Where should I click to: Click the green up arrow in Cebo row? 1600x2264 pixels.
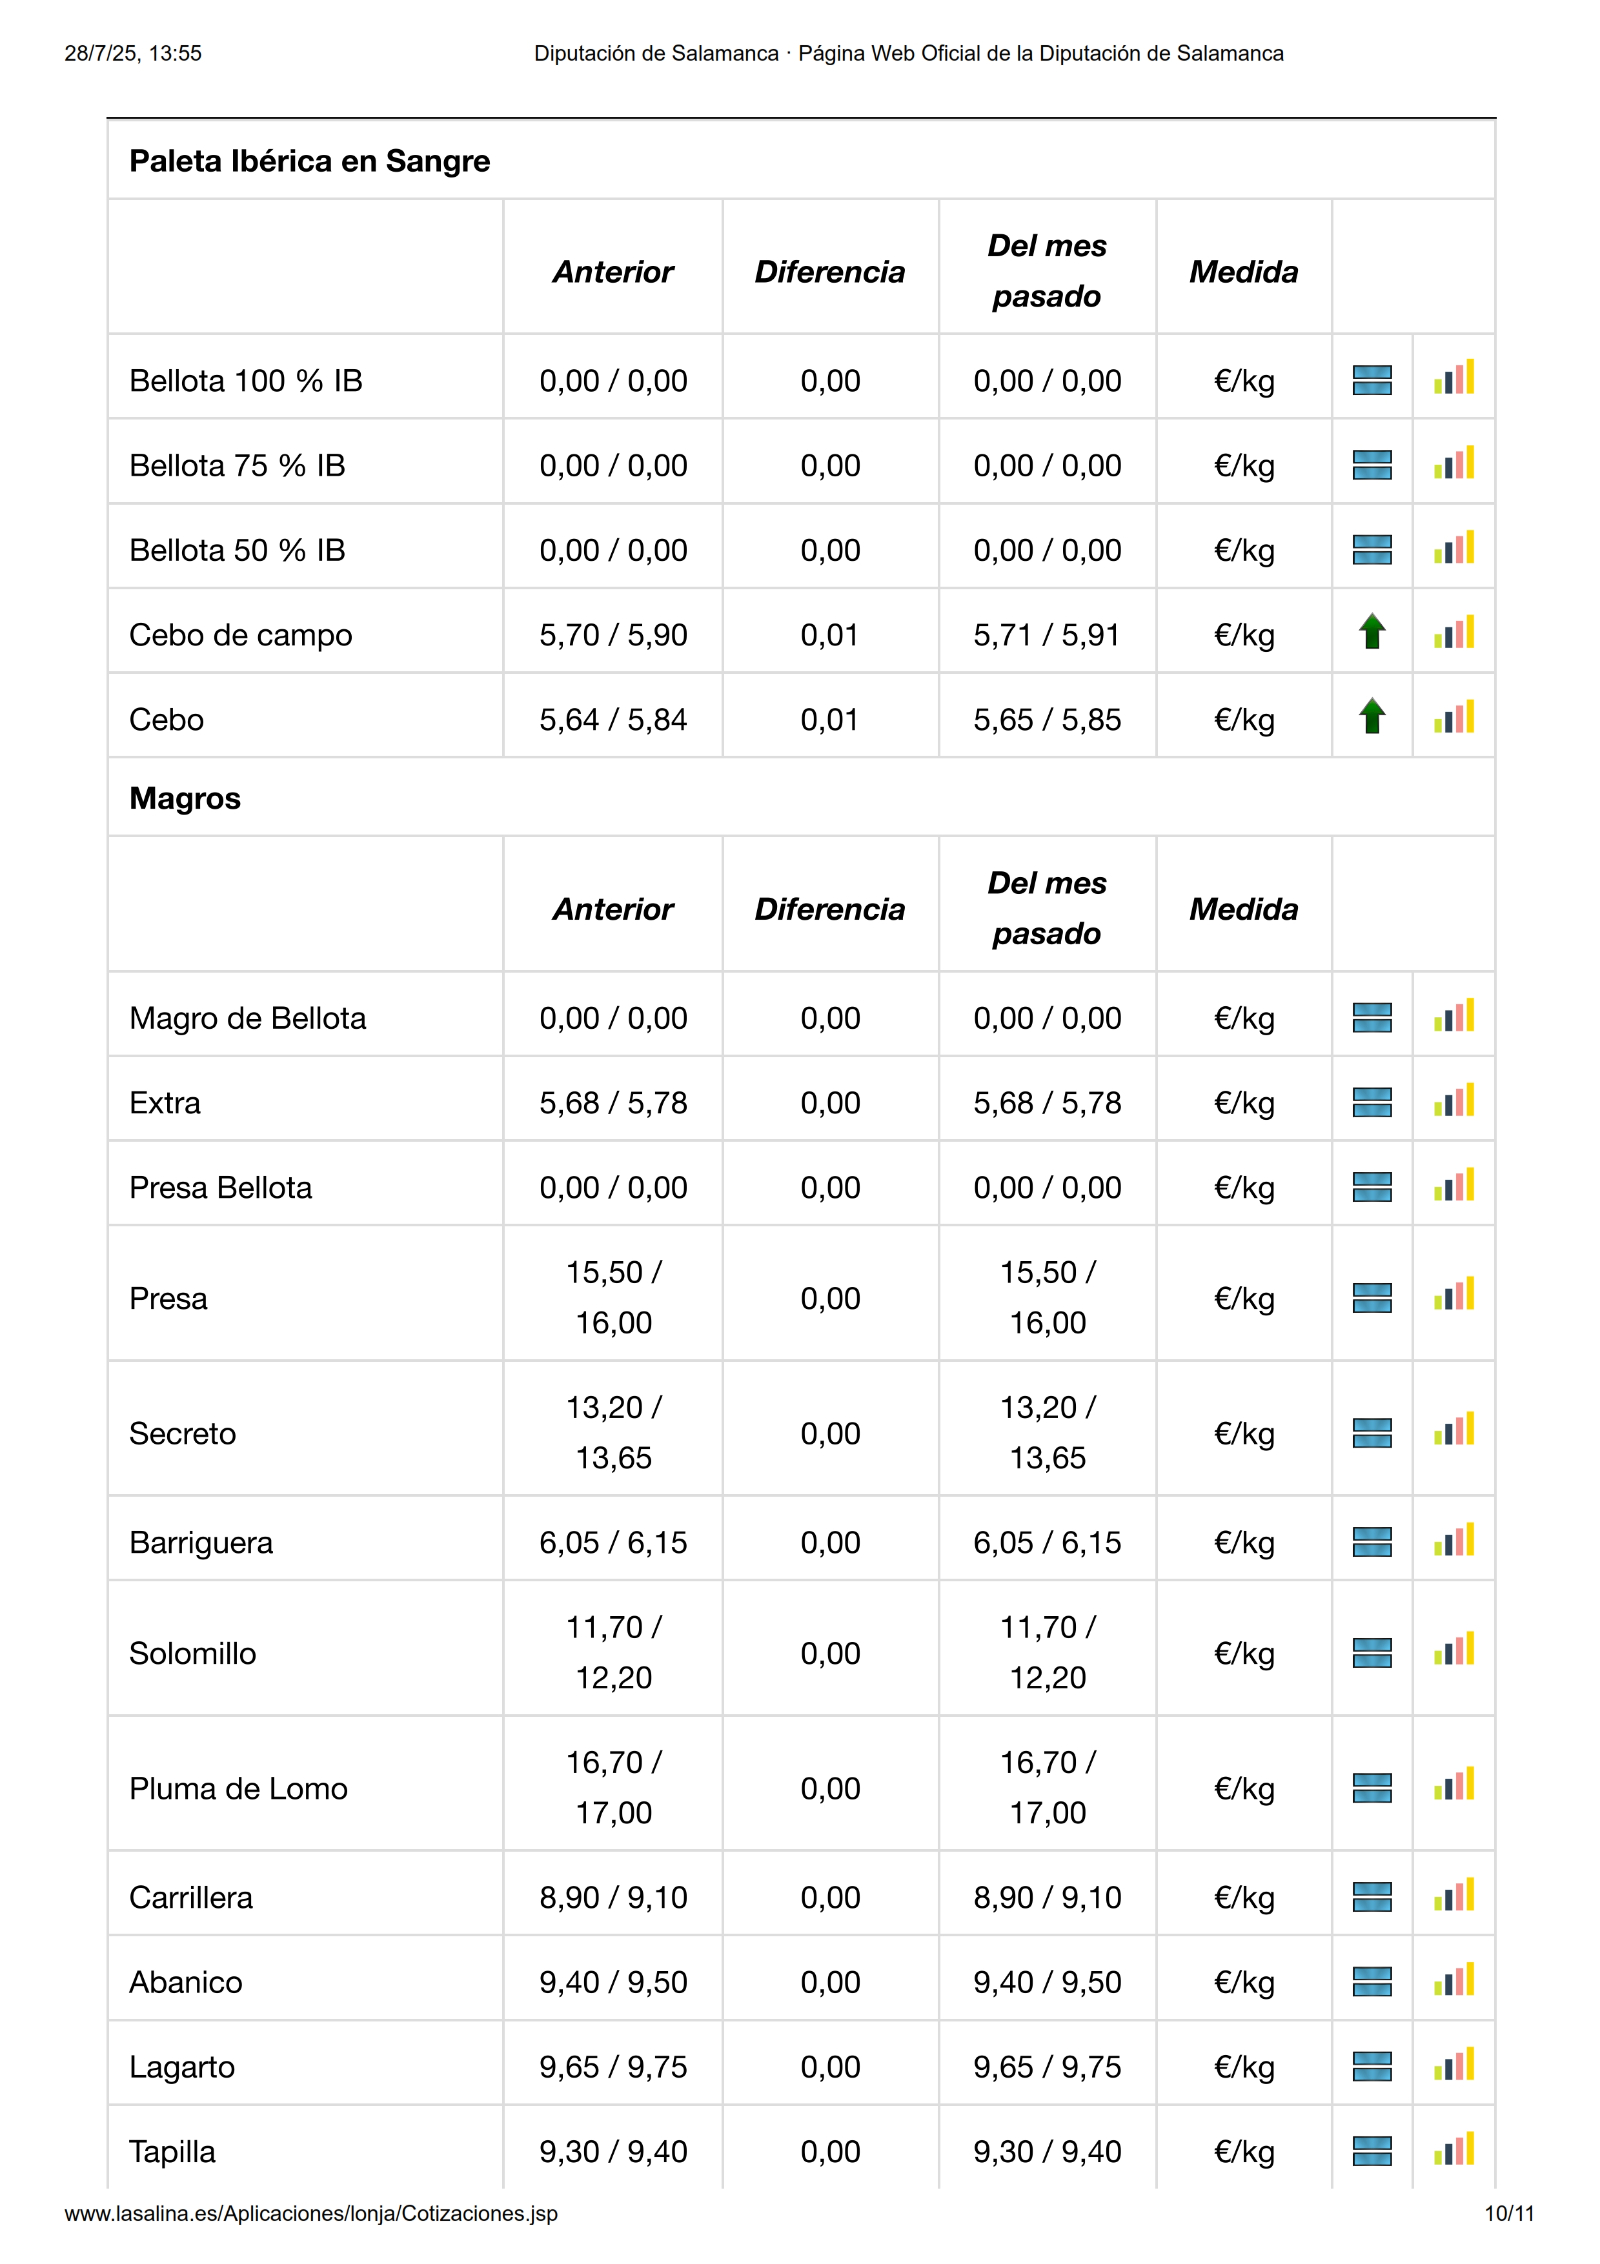click(x=1372, y=717)
